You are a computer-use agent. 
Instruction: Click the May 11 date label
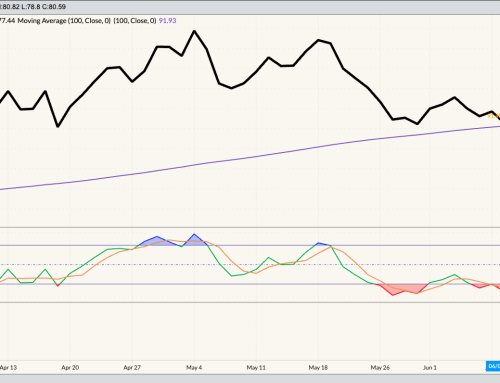tap(256, 367)
